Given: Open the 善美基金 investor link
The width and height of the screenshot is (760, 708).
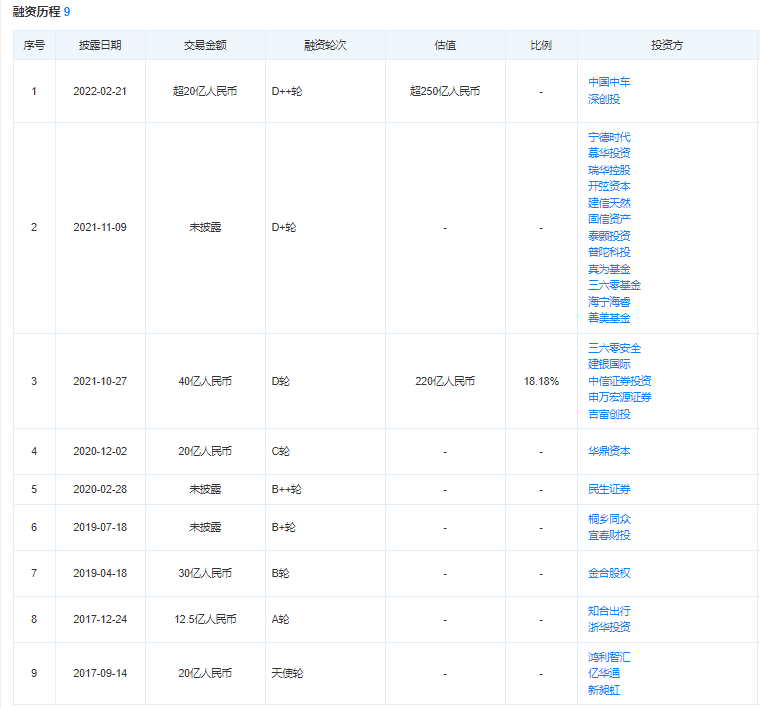Looking at the screenshot, I should [x=609, y=318].
